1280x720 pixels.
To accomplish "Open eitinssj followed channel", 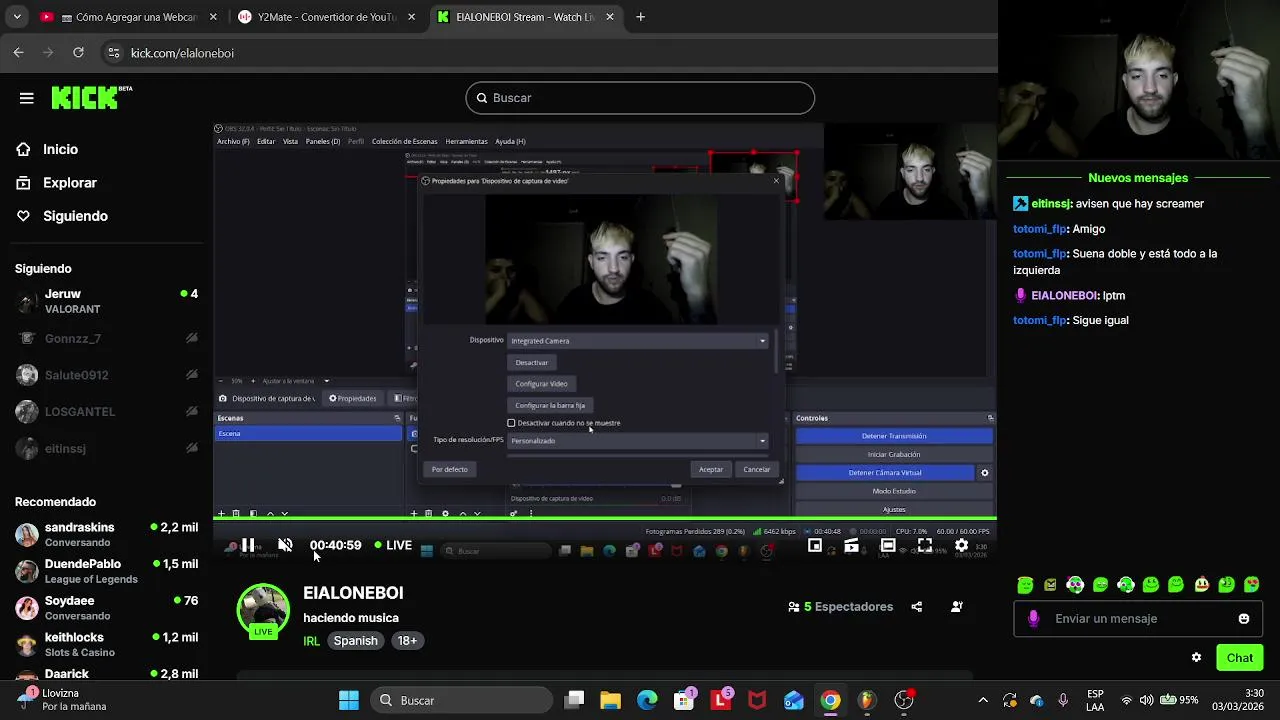I will [x=106, y=448].
